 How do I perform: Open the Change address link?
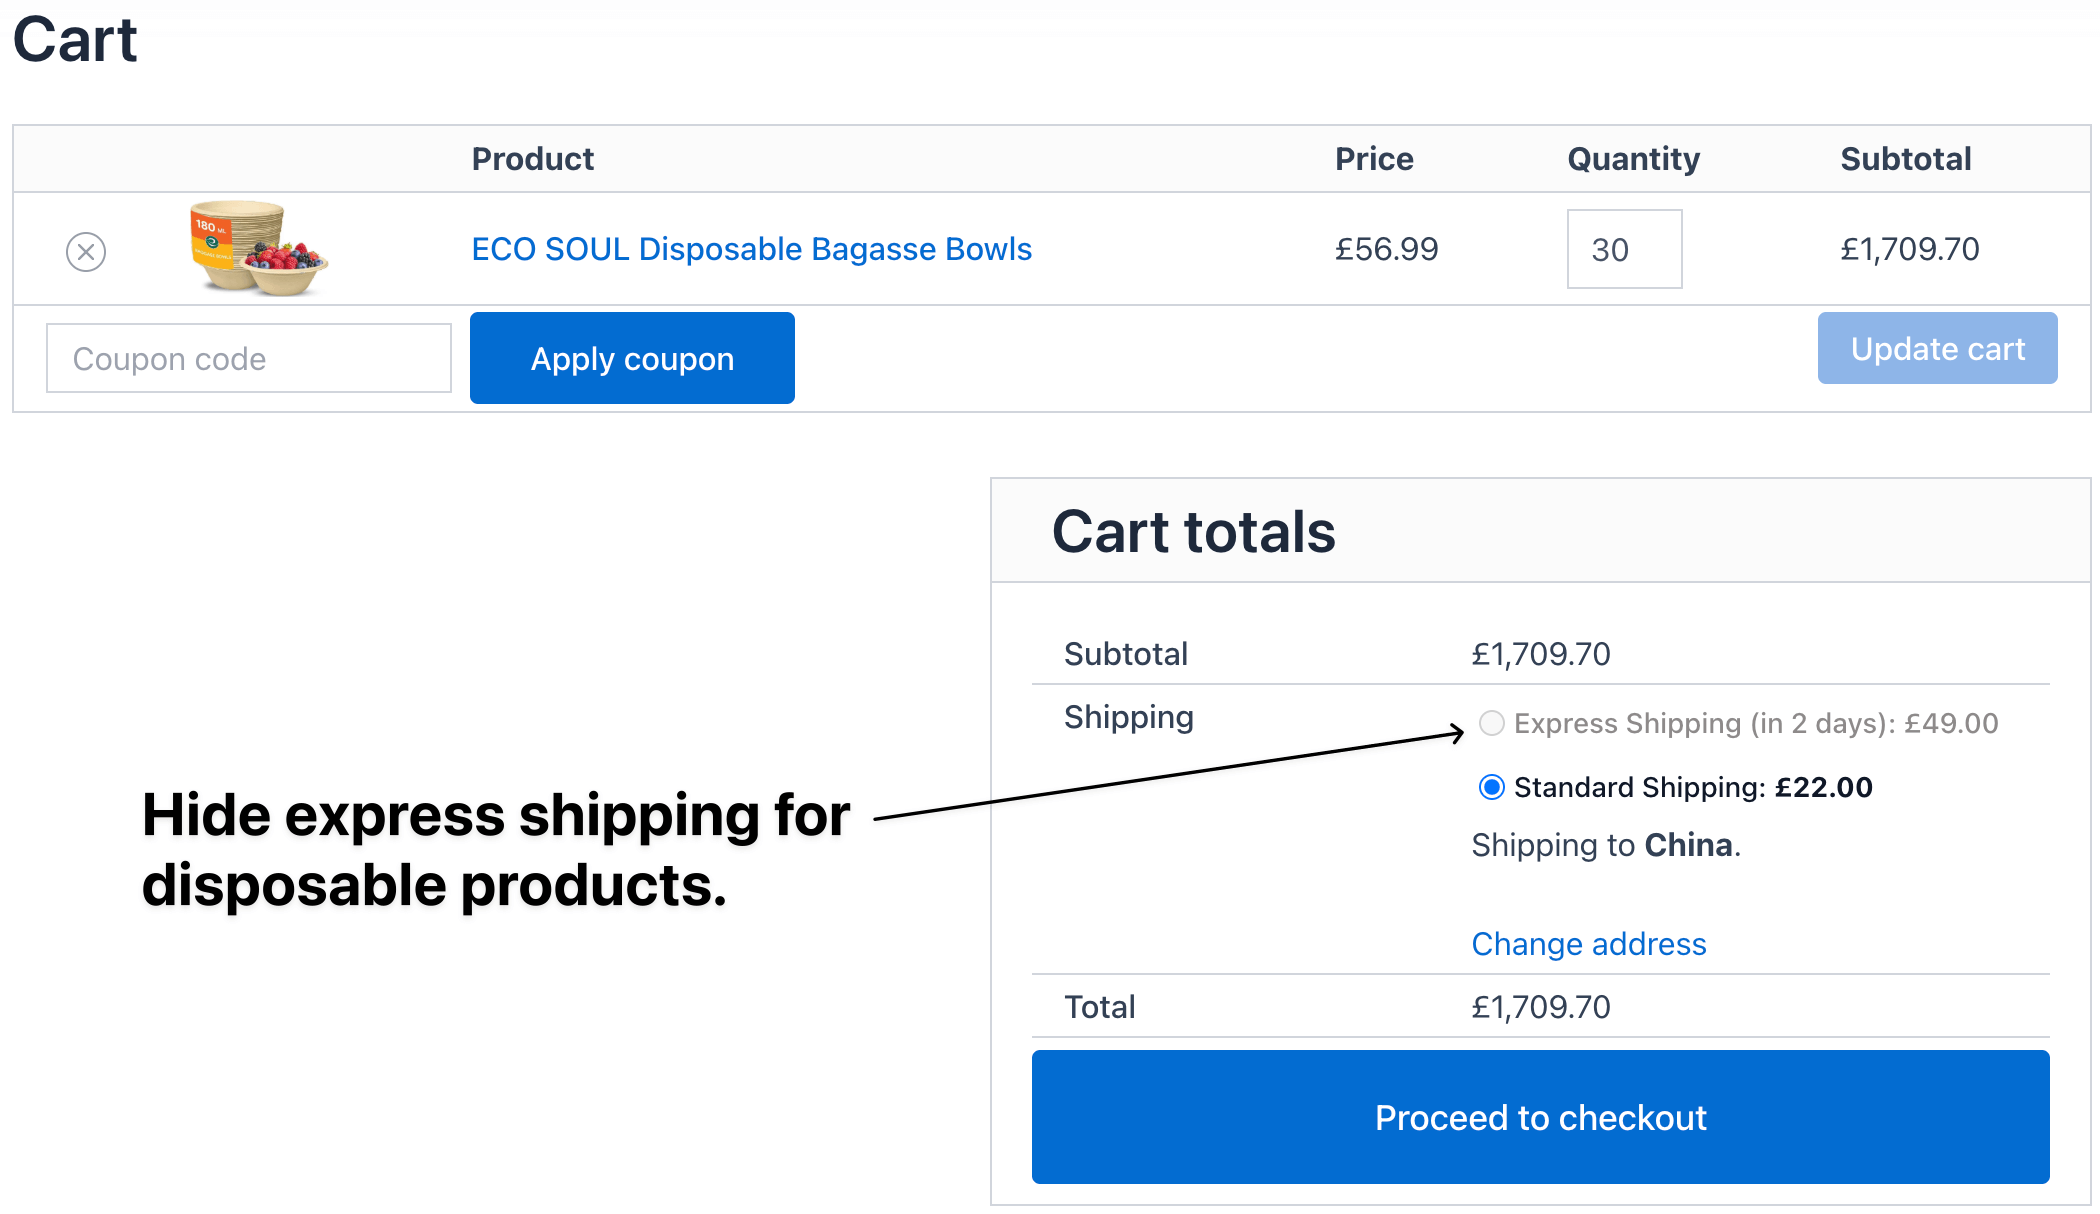pyautogui.click(x=1588, y=944)
